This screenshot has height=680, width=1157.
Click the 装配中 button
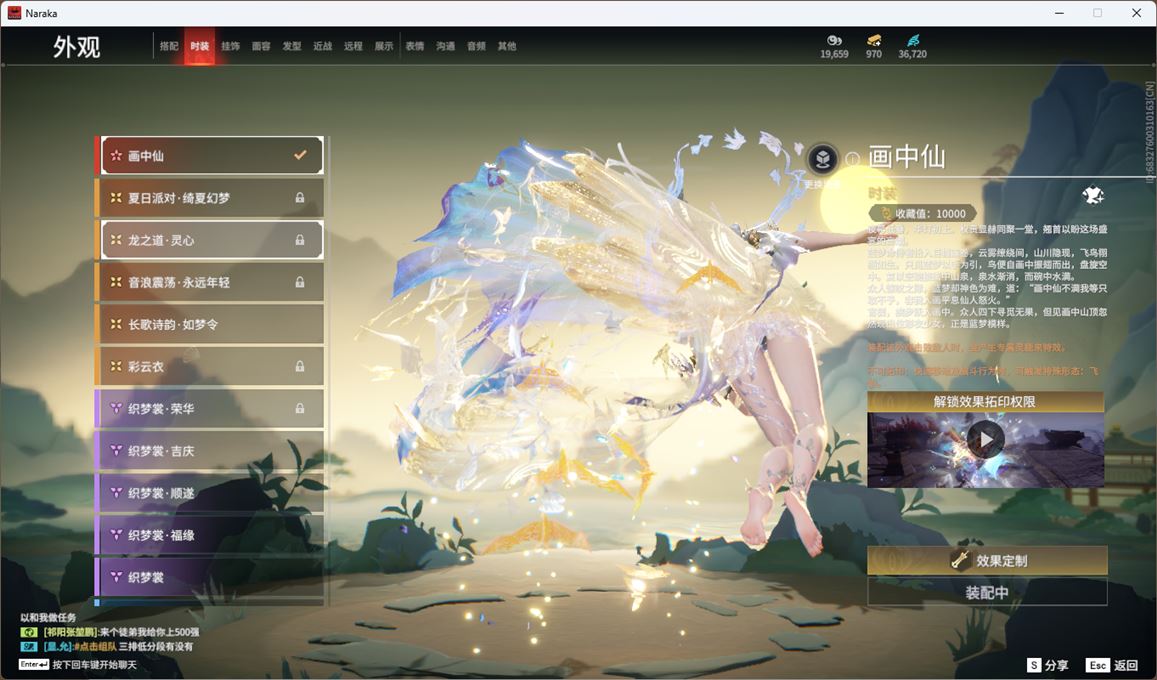point(987,592)
